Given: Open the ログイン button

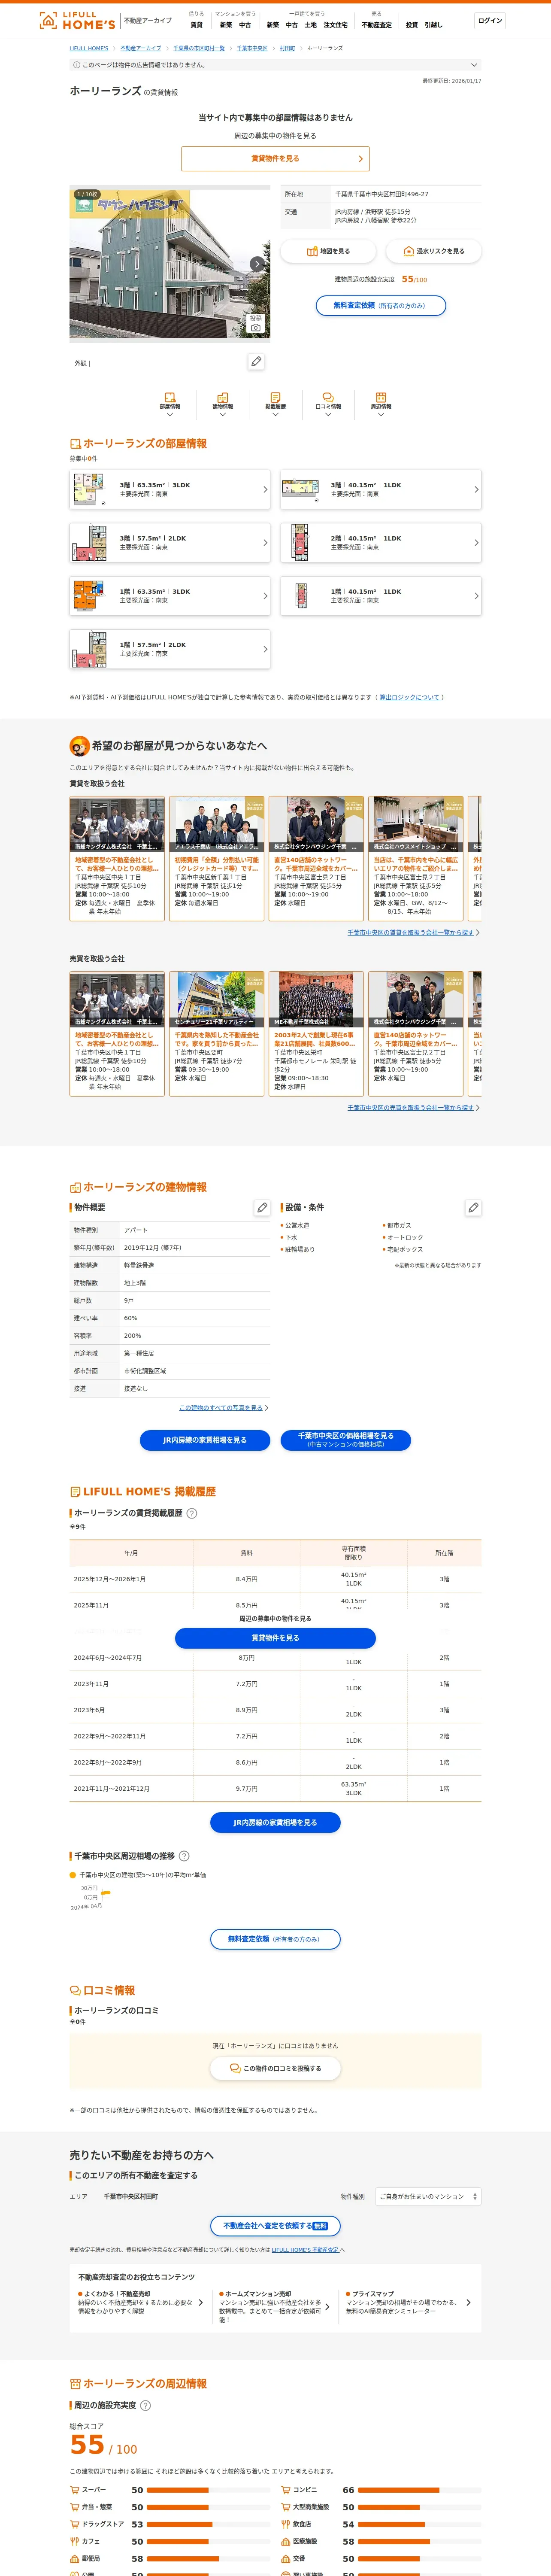Looking at the screenshot, I should point(490,20).
